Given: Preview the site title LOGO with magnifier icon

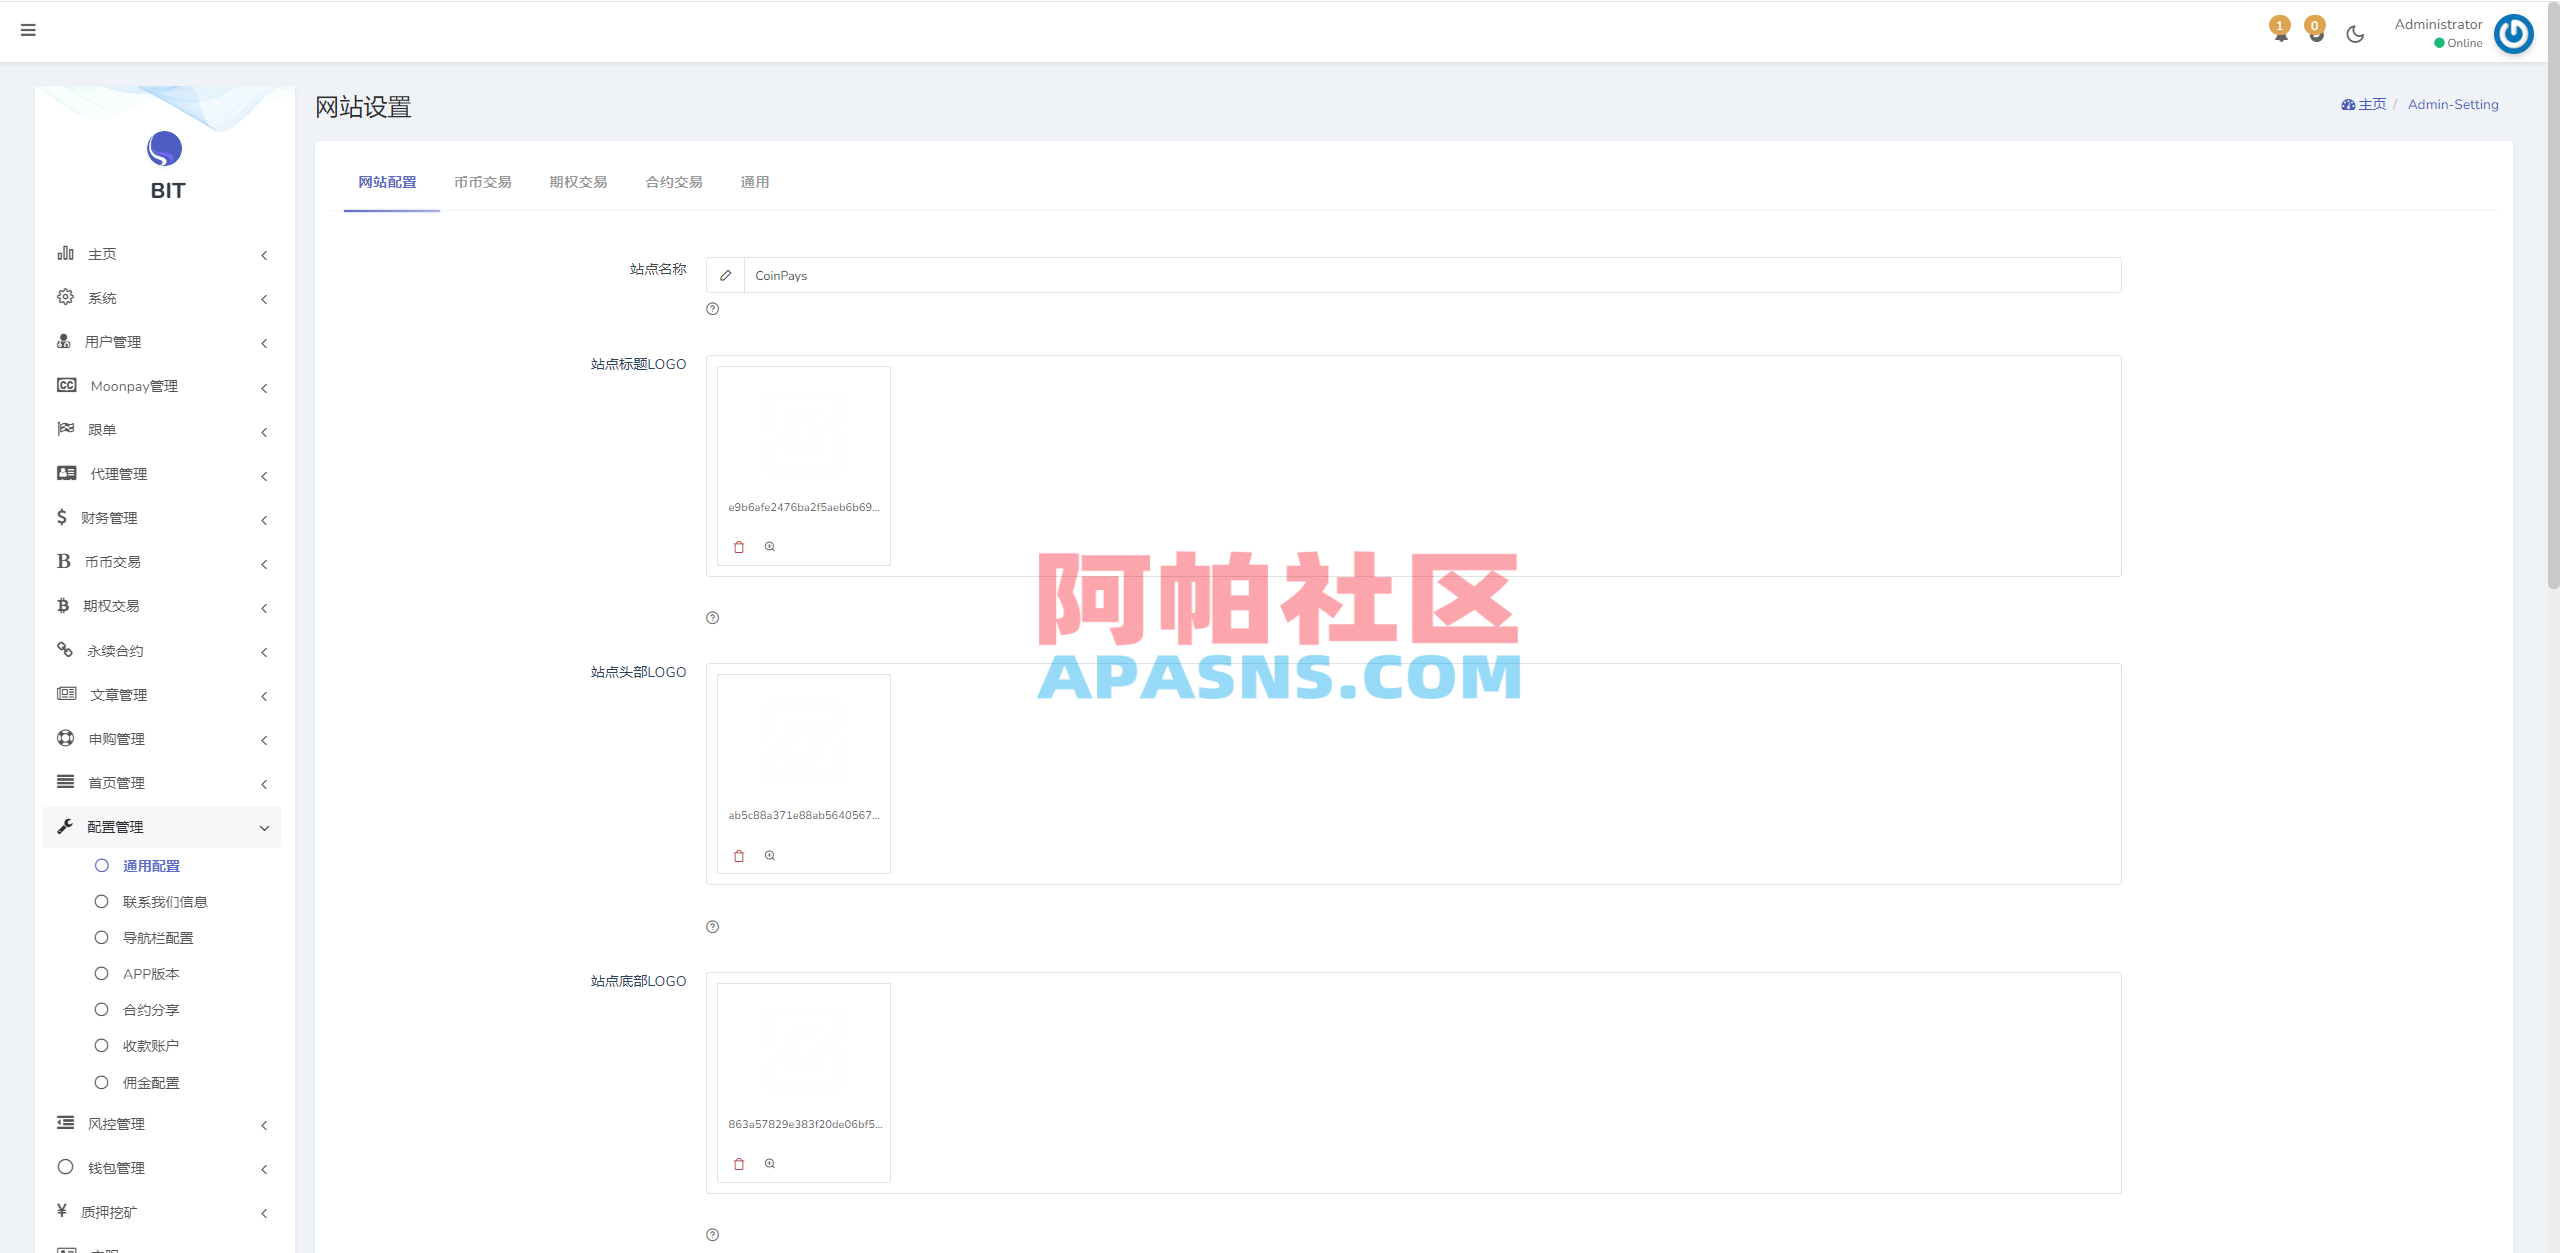Looking at the screenshot, I should click(x=771, y=546).
